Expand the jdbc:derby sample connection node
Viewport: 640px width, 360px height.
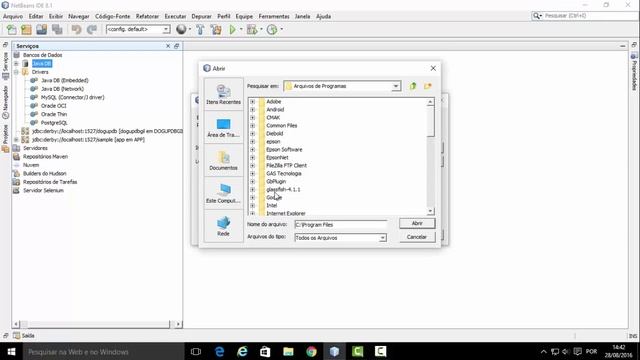pyautogui.click(x=16, y=140)
